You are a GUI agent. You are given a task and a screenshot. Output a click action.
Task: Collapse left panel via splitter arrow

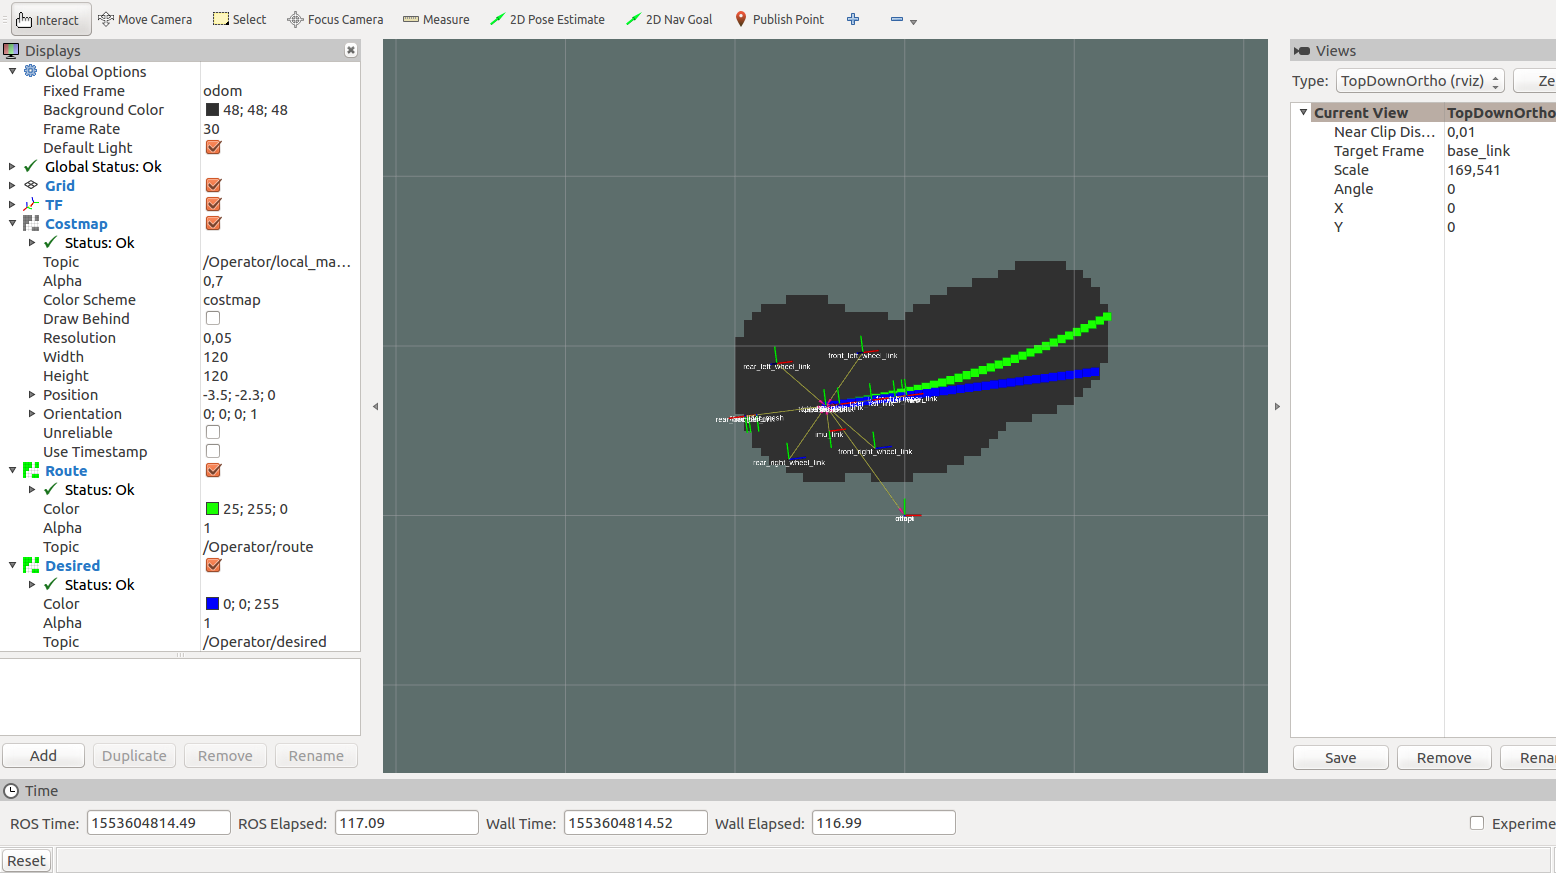tap(375, 406)
